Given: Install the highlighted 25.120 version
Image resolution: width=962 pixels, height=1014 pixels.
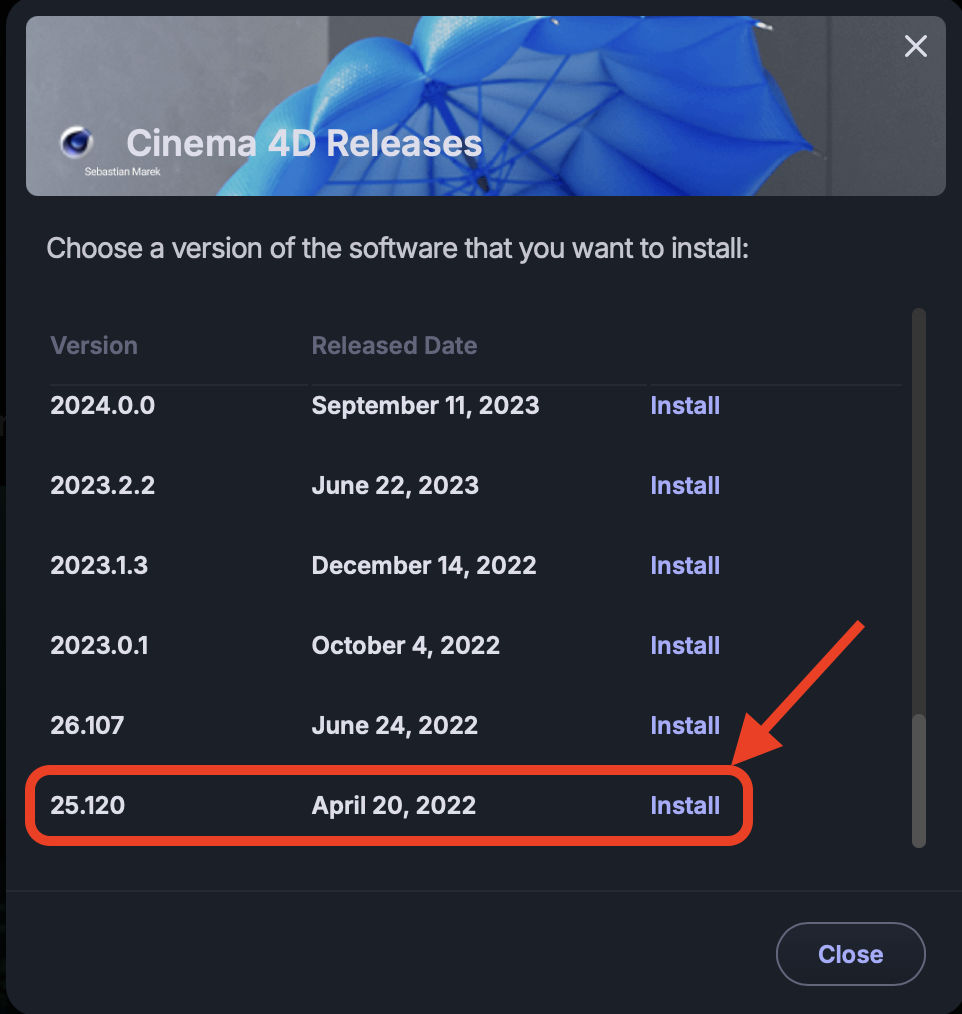Looking at the screenshot, I should click(x=685, y=806).
